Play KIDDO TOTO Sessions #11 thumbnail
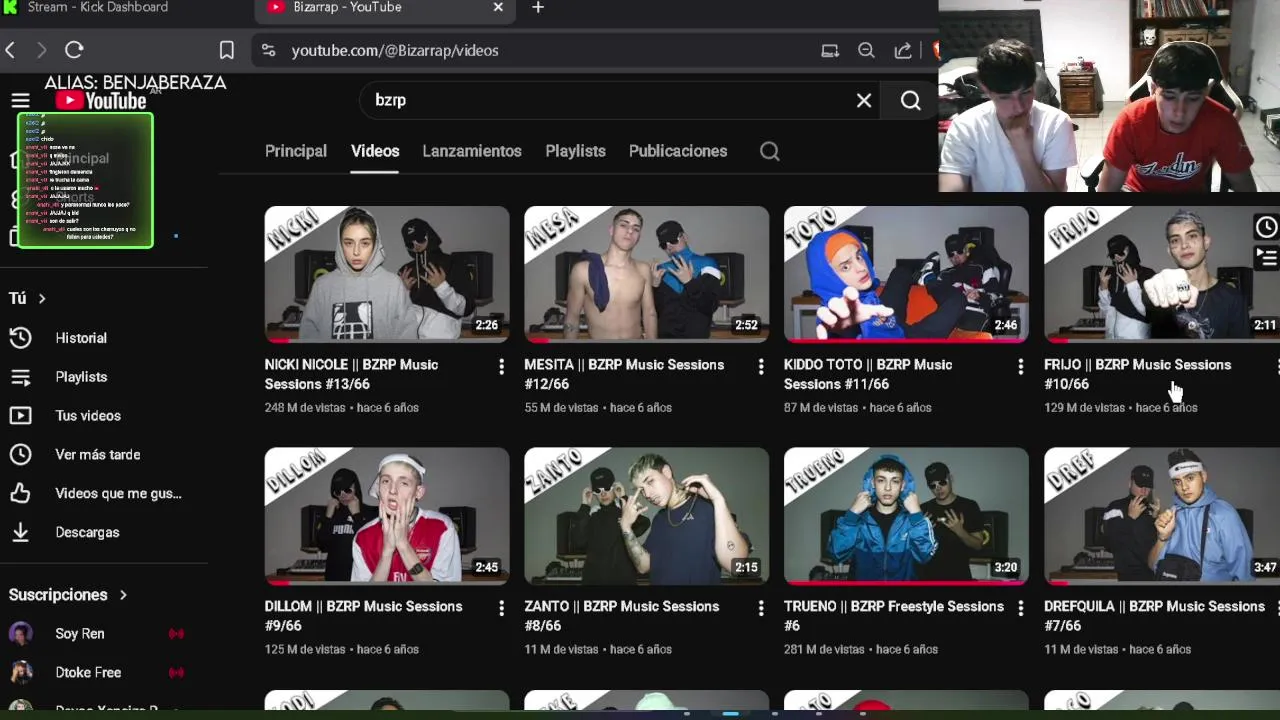Viewport: 1280px width, 720px height. pos(906,274)
